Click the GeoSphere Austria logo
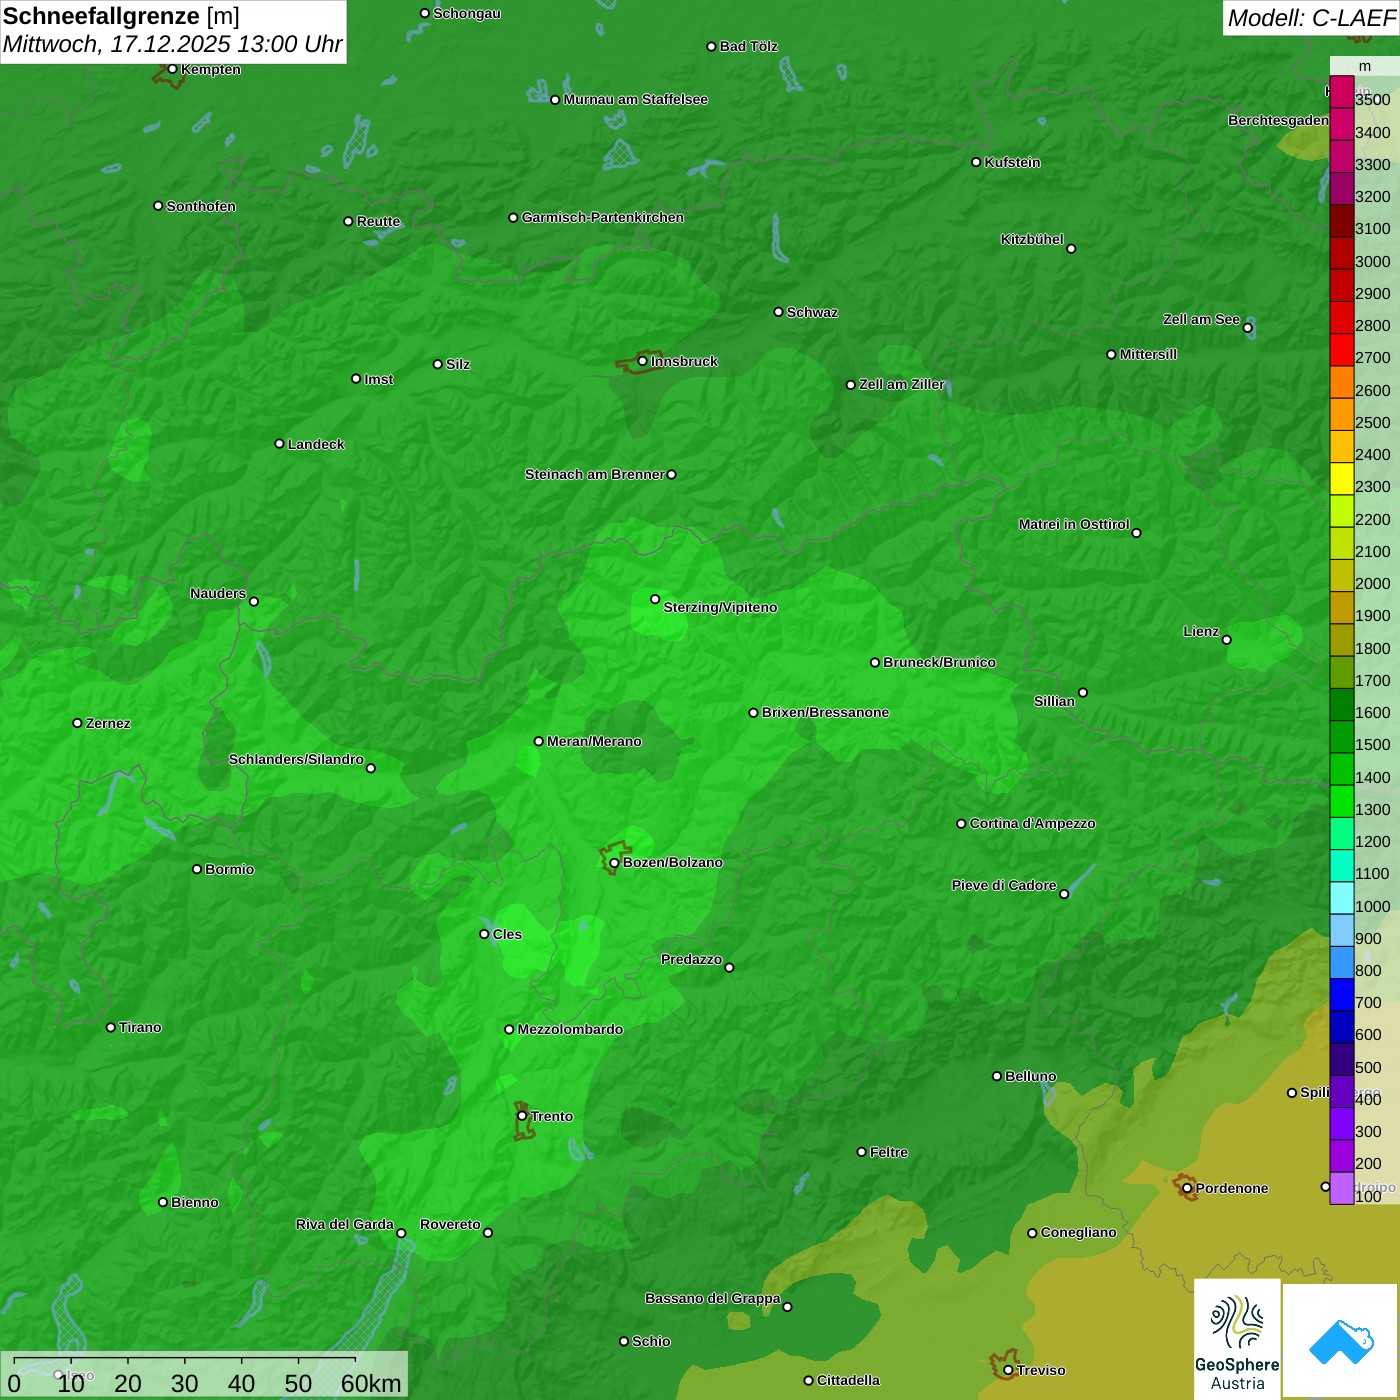Viewport: 1400px width, 1400px height. tap(1237, 1339)
